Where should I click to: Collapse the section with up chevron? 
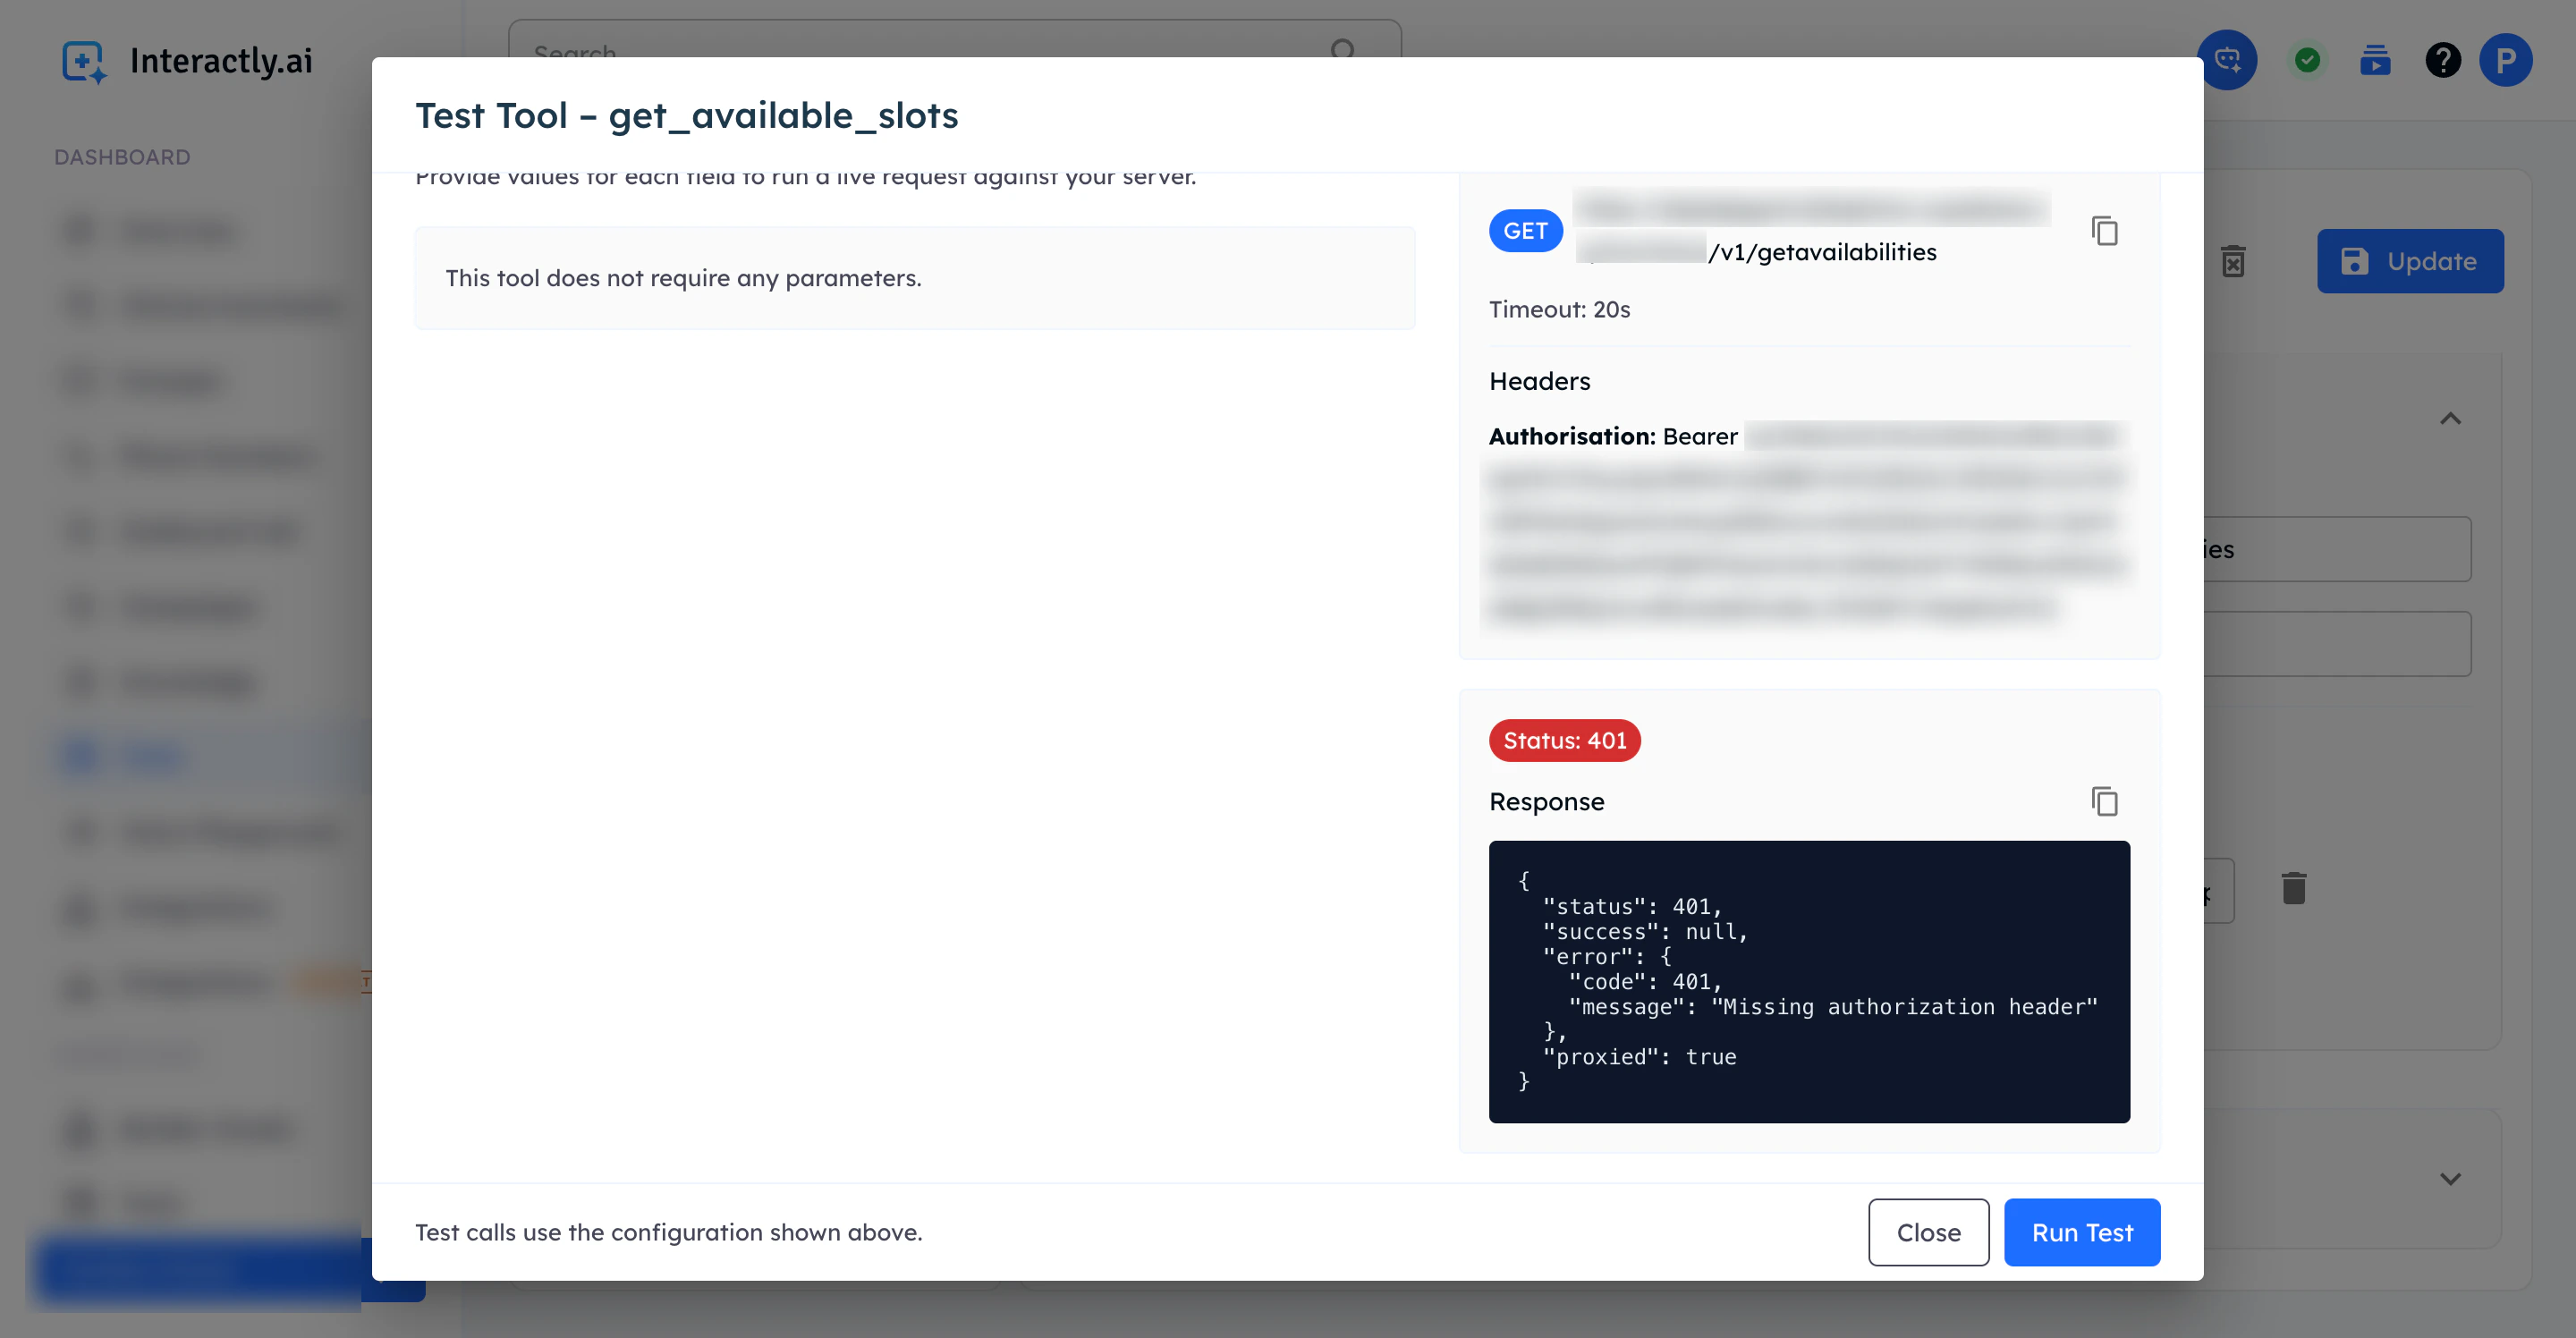pos(2449,419)
